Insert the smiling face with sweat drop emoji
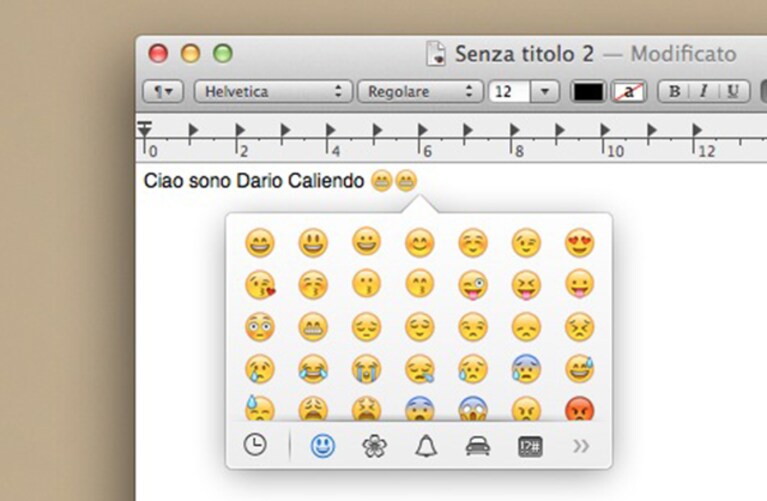Screen dimensions: 767x501 (x=580, y=369)
